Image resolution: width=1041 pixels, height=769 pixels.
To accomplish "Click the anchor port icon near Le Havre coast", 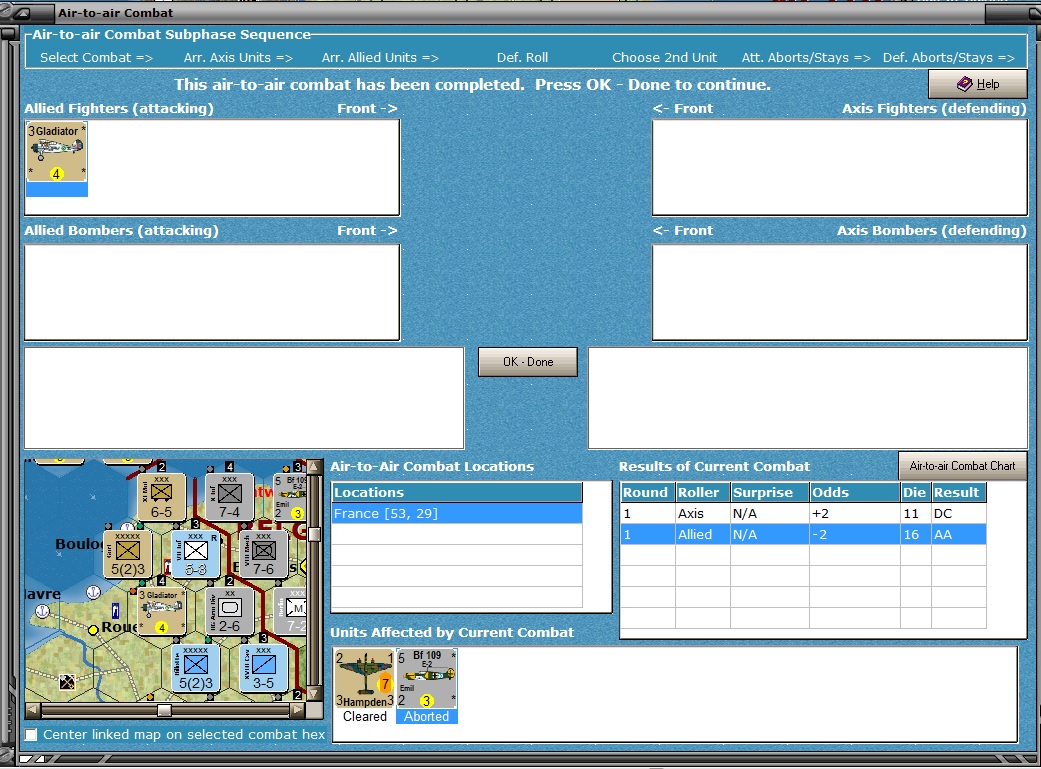I will point(42,610).
